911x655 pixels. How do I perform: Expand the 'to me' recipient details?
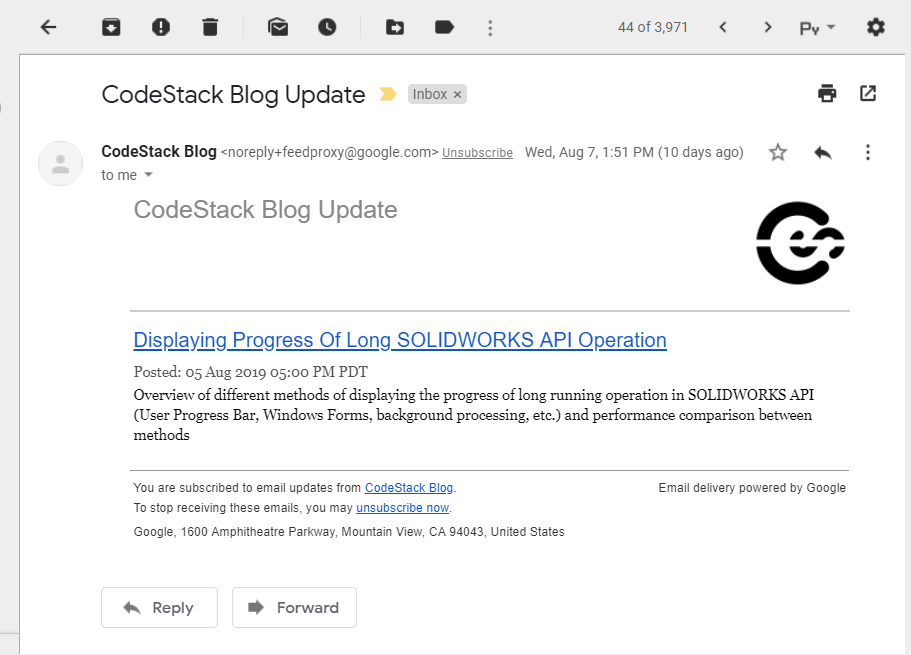pos(148,175)
